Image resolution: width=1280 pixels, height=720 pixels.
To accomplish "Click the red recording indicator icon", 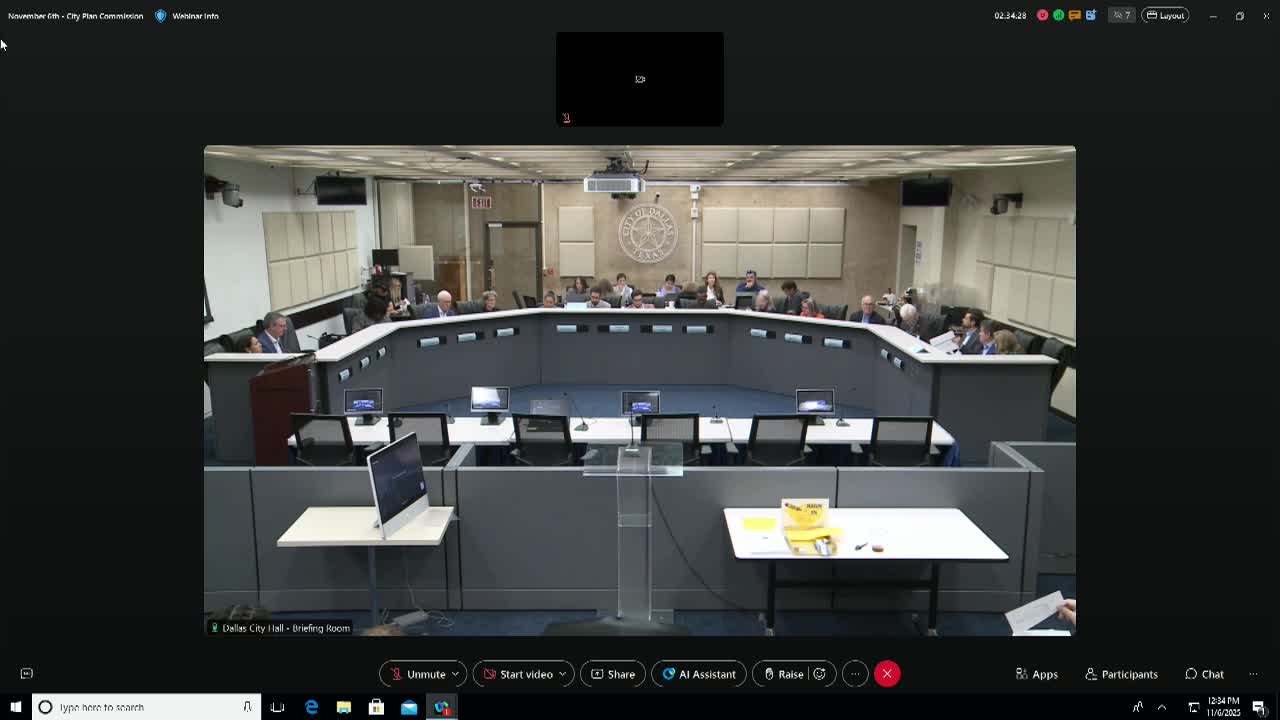I will point(1042,15).
